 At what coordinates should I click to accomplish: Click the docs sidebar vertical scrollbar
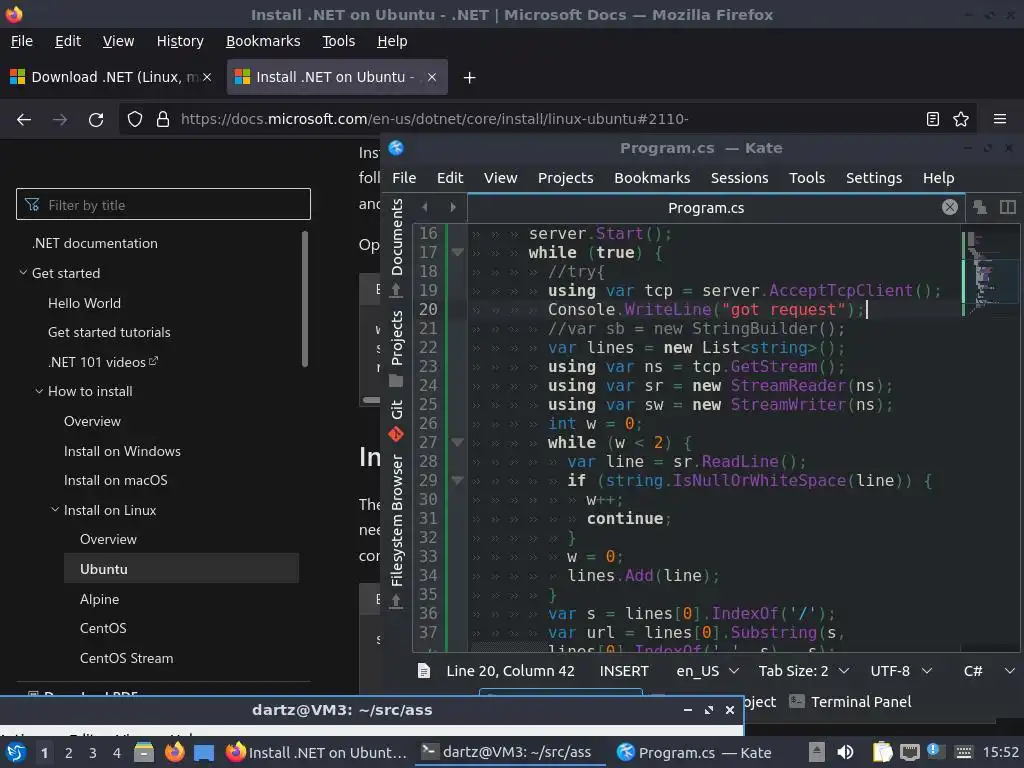(305, 299)
